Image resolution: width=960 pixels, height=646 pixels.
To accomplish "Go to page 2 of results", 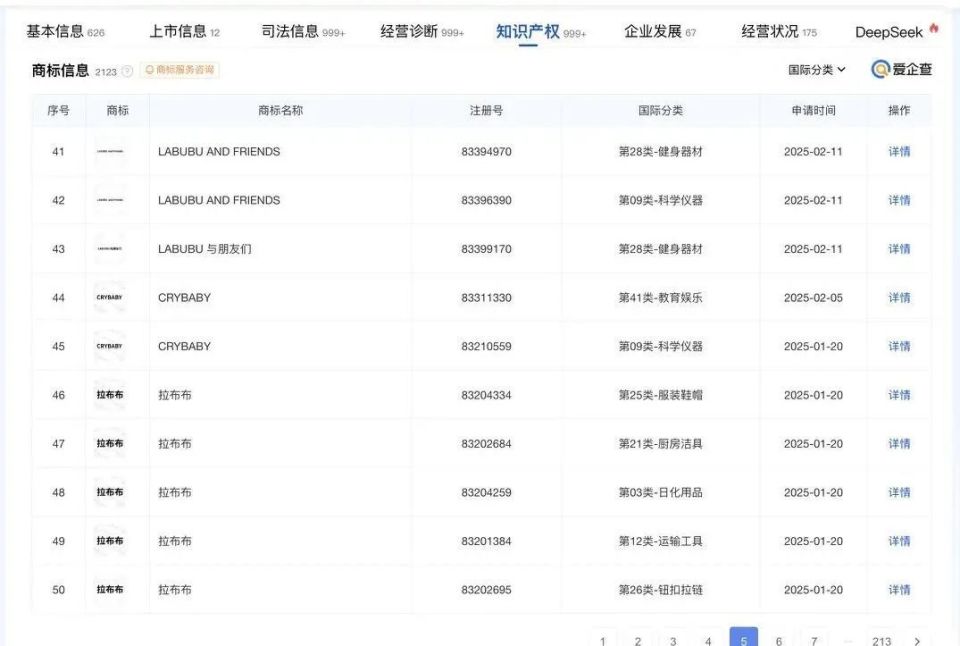I will tap(638, 639).
